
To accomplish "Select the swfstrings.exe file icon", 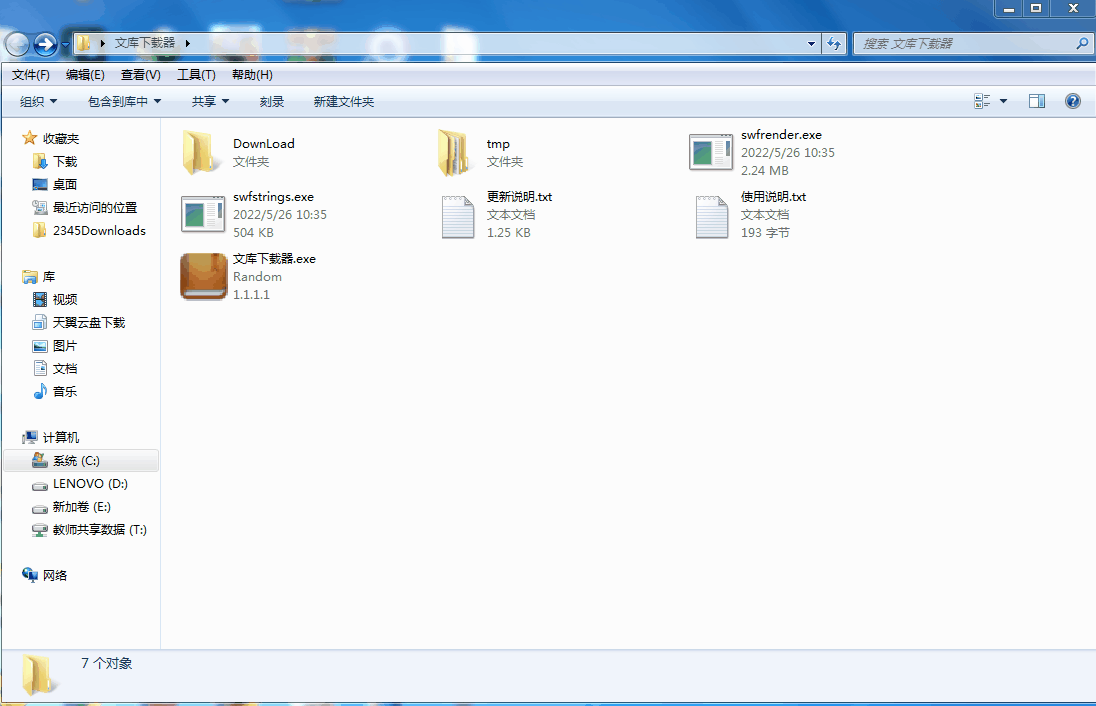I will tap(203, 215).
